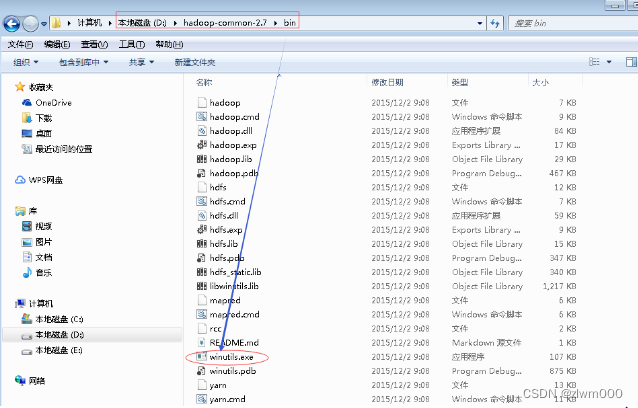Sort by the 类型 column header
Screen dimensions: 638x408
460,83
